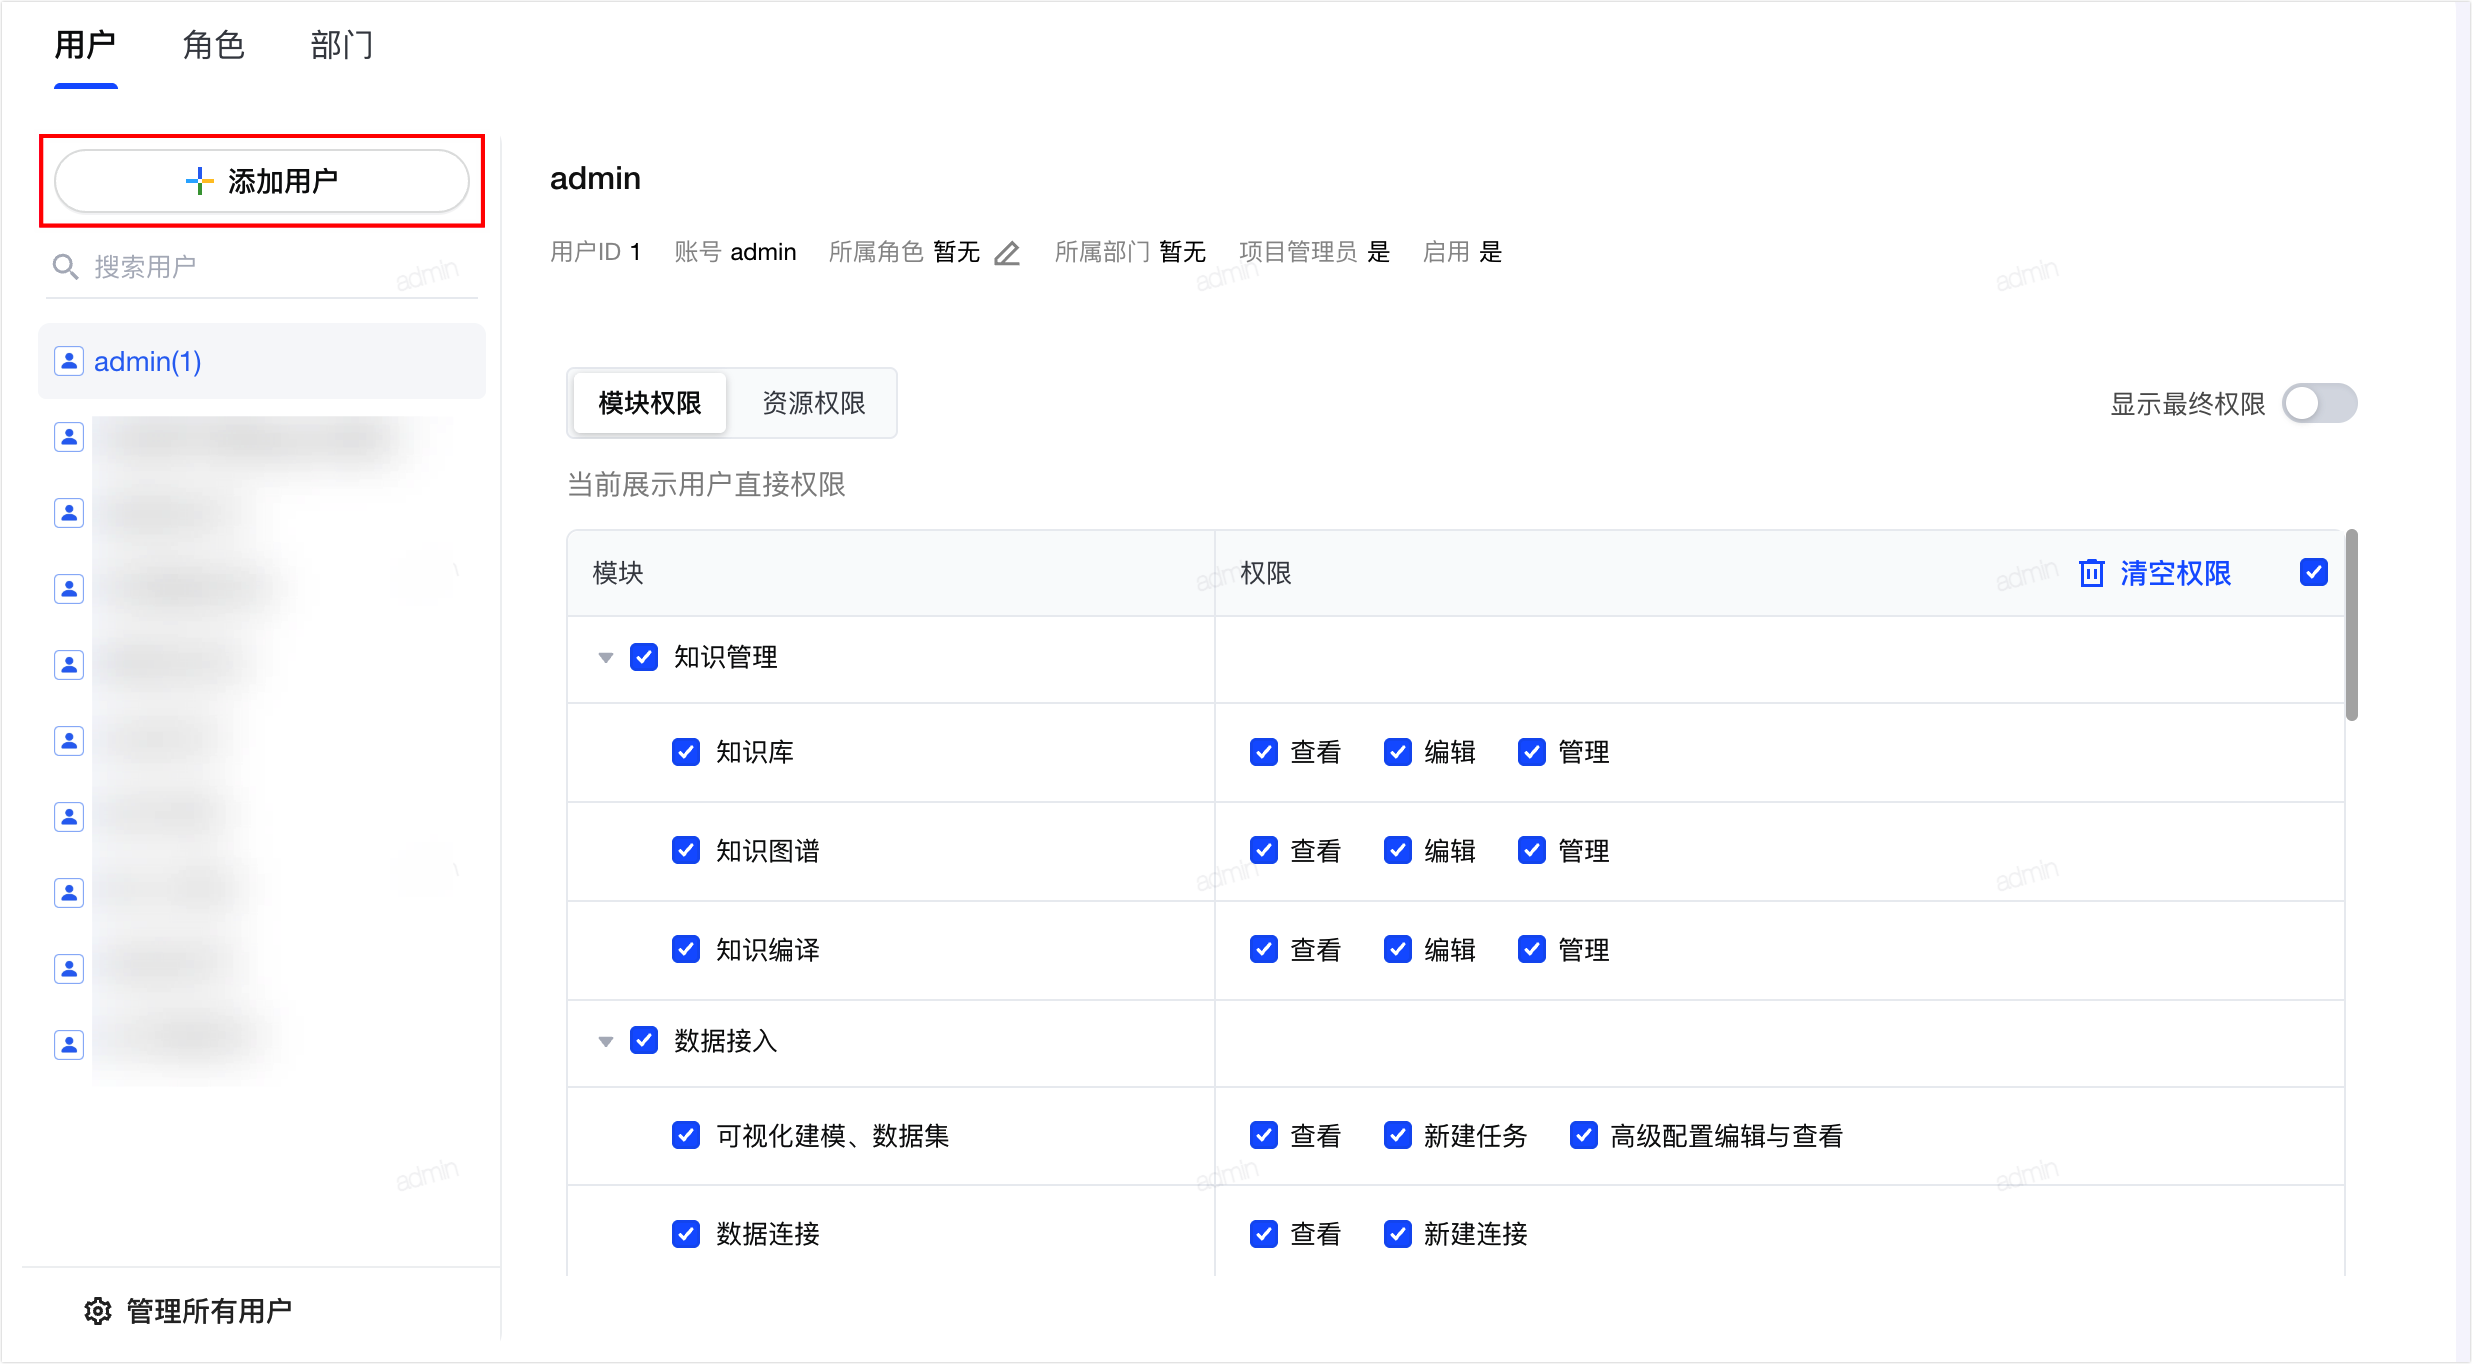Image resolution: width=2472 pixels, height=1364 pixels.
Task: Click the last user avatar icon in list
Action: point(68,1045)
